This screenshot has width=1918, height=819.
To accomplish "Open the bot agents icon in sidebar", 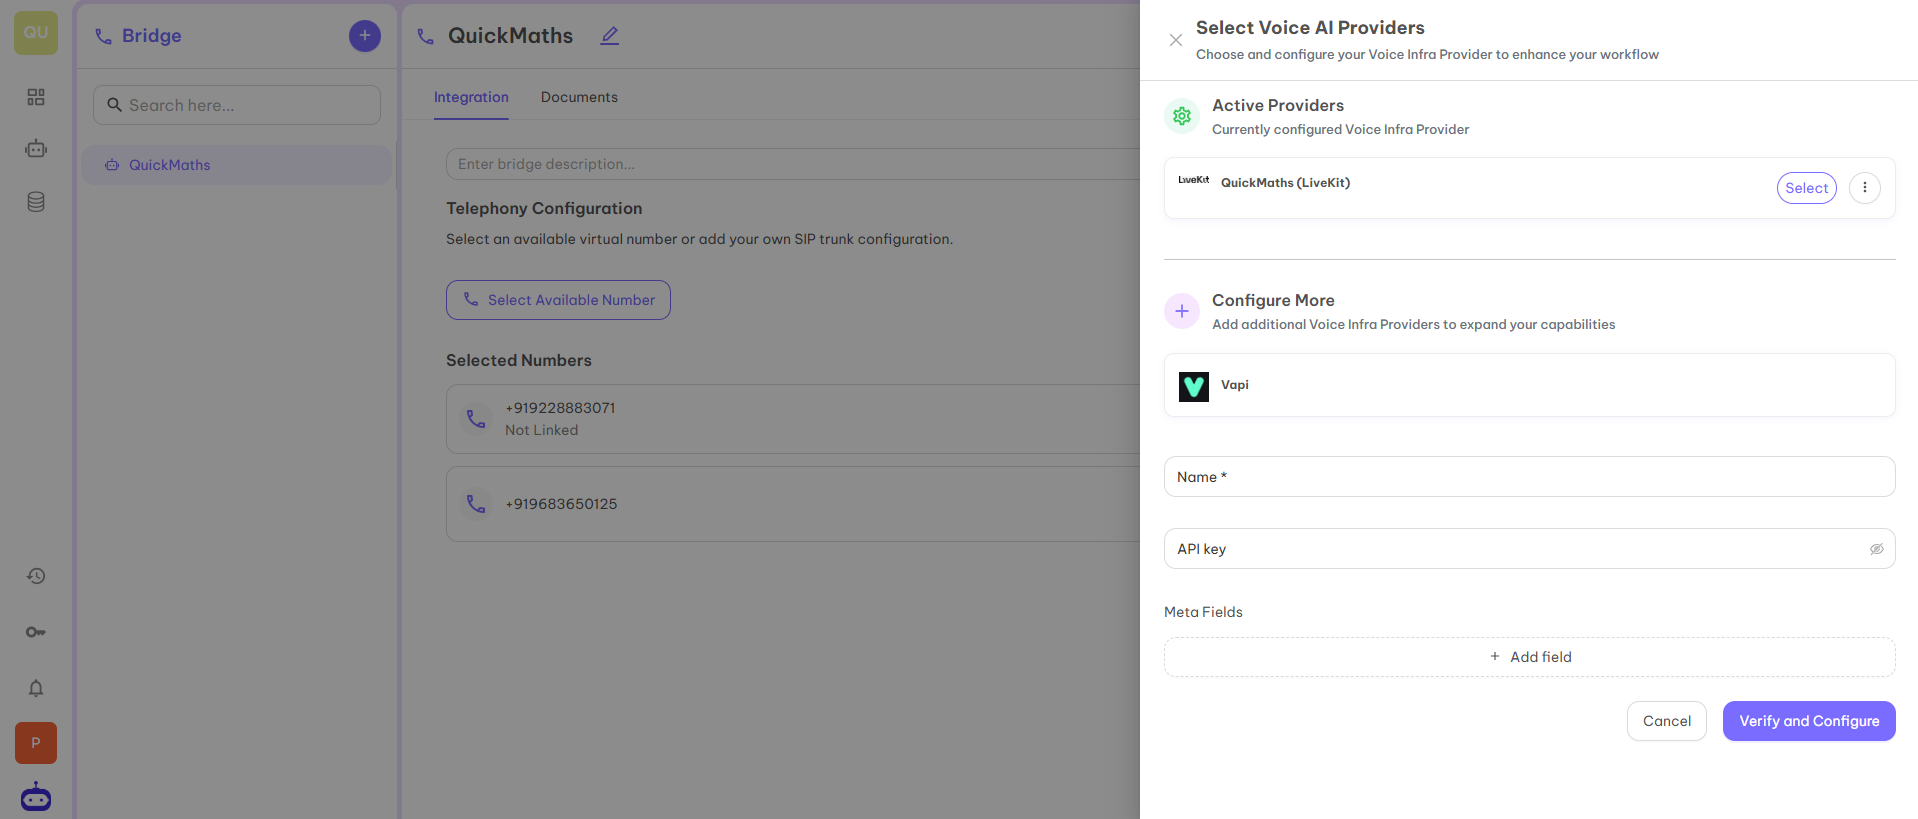I will [x=36, y=149].
